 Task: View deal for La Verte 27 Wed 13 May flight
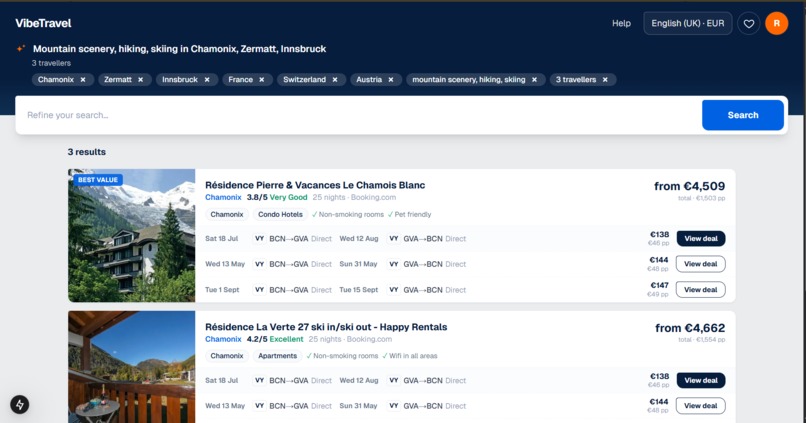tap(701, 406)
